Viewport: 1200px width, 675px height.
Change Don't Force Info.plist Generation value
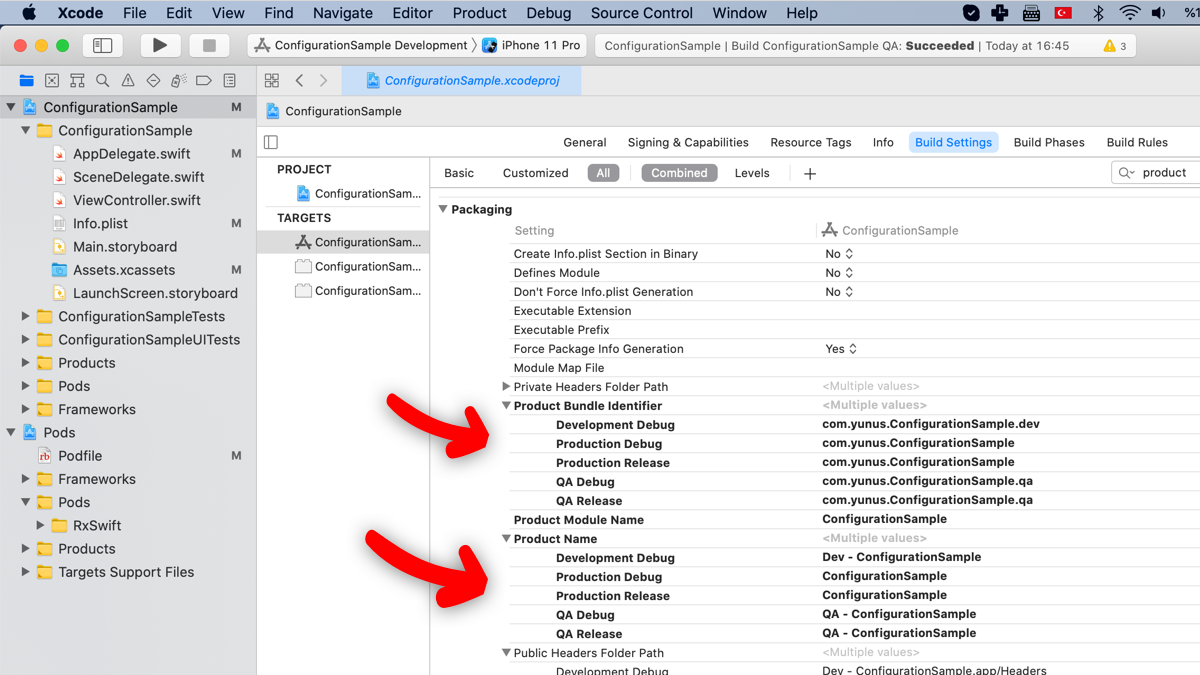839,292
